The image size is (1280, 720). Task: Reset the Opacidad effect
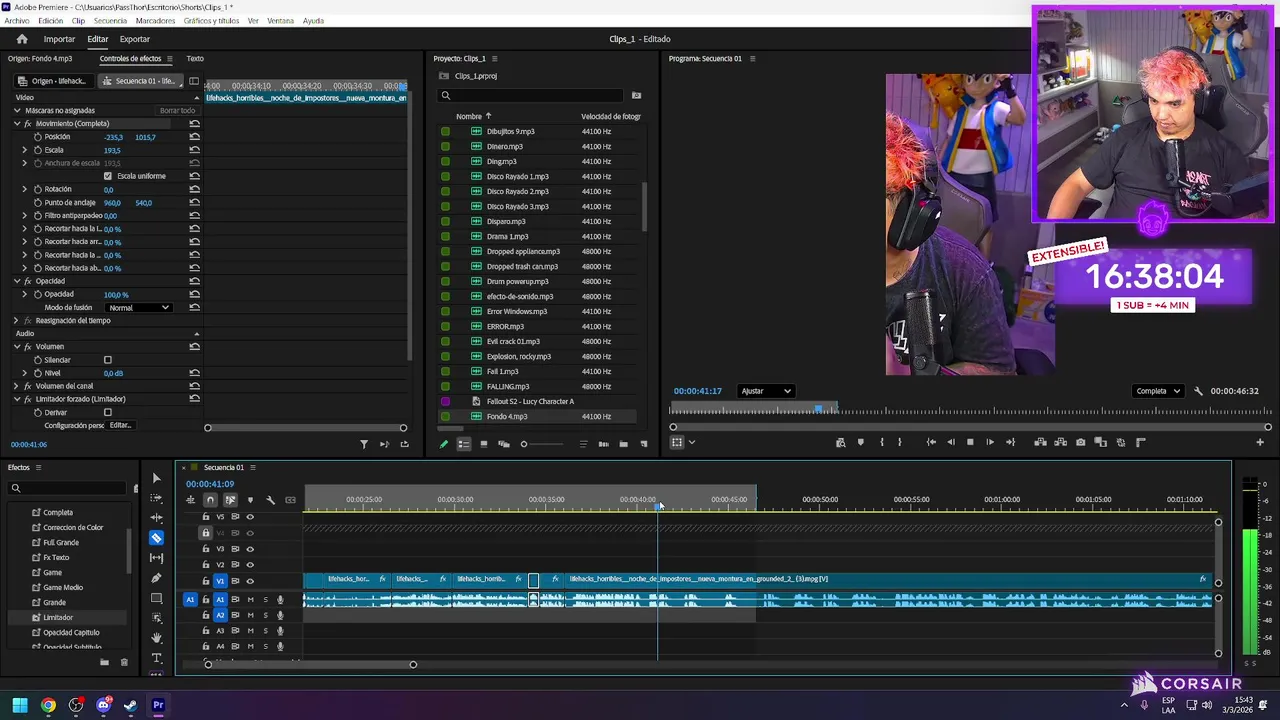194,281
